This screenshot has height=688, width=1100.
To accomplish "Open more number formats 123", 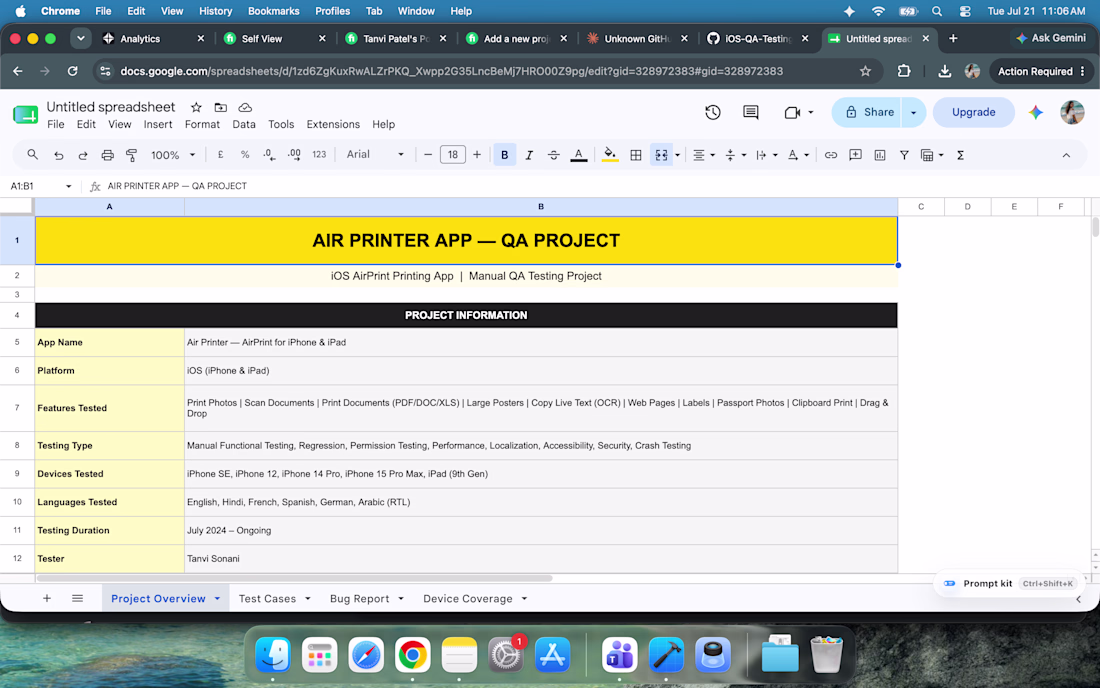I will [x=319, y=155].
